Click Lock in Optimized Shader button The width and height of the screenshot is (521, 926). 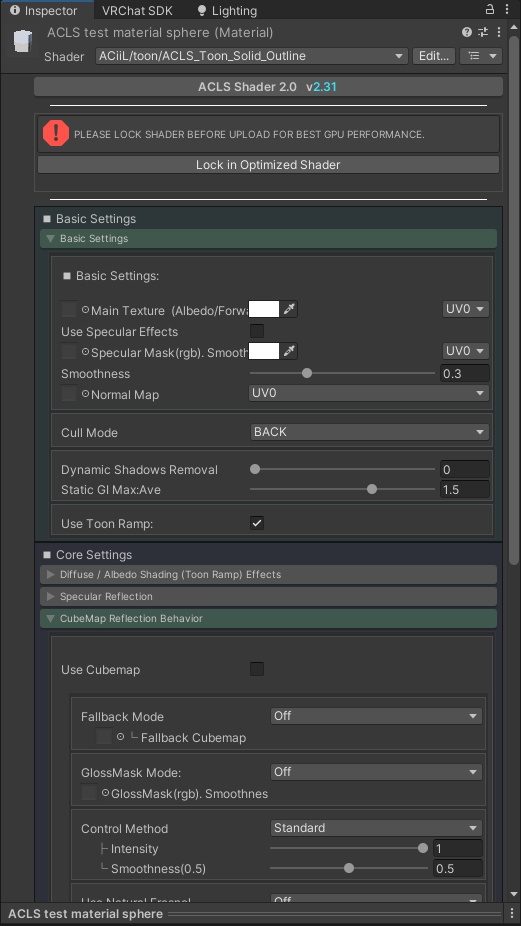pos(268,165)
